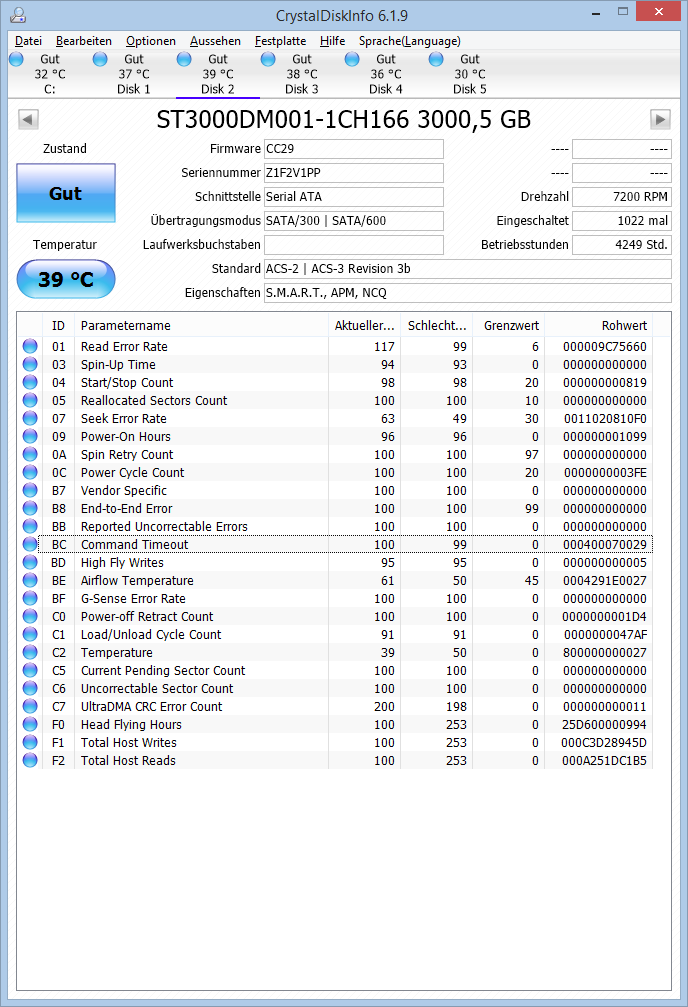Click the Grenzwert column header
Viewport: 688px width, 1007px height.
coord(511,326)
